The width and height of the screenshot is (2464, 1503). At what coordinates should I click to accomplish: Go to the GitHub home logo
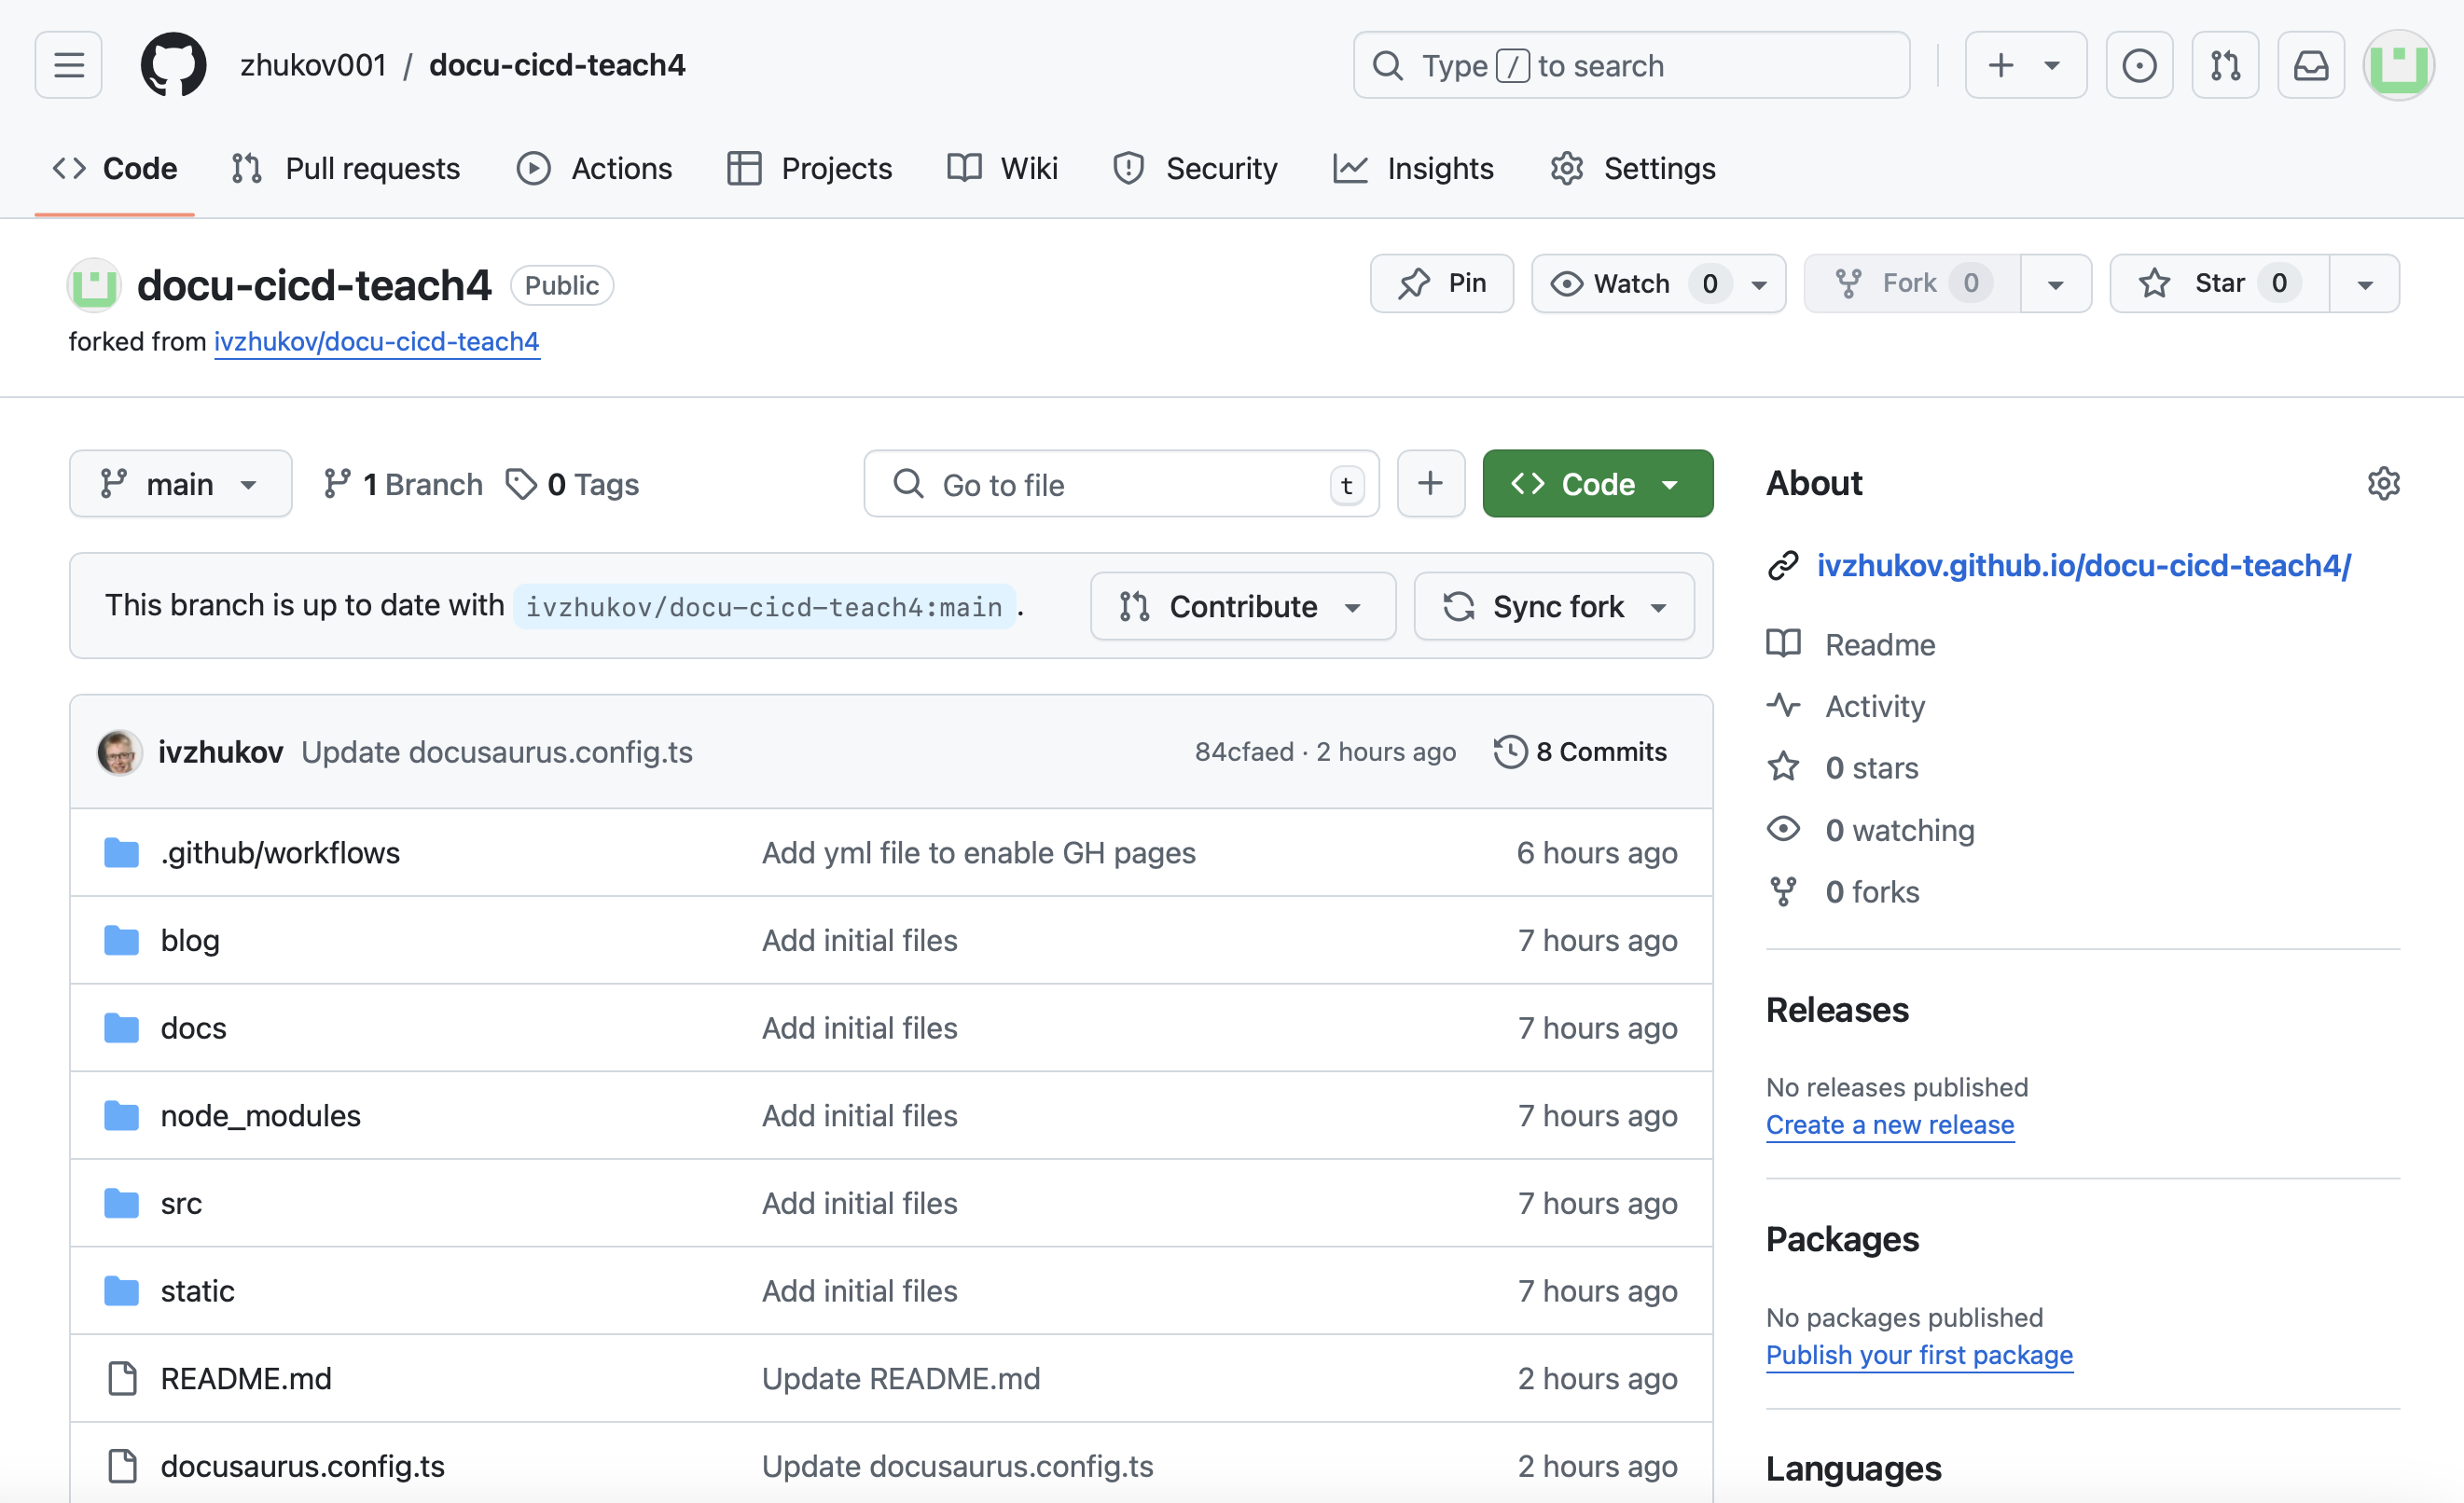click(x=173, y=66)
